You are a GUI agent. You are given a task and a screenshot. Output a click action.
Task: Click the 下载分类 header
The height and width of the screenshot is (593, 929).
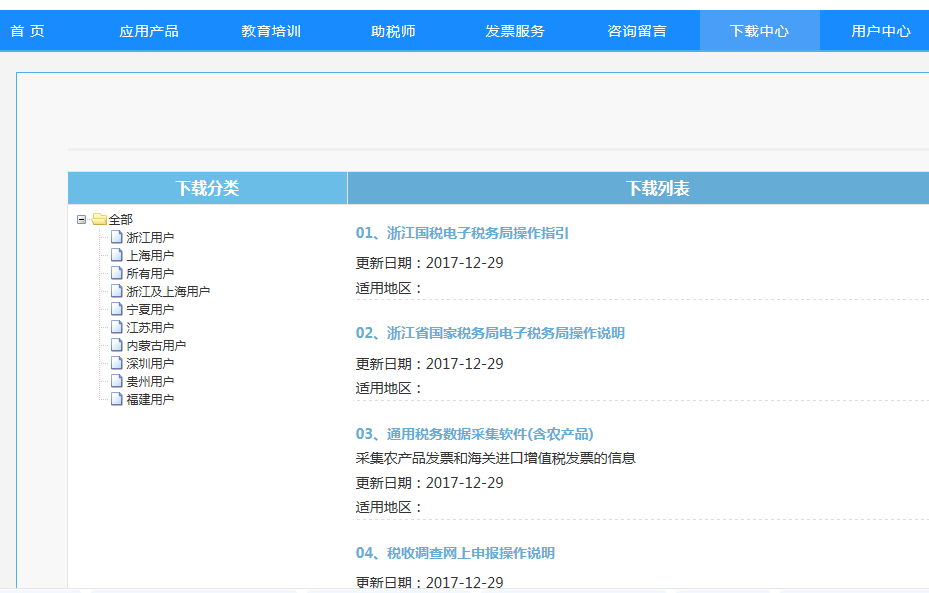click(x=207, y=188)
